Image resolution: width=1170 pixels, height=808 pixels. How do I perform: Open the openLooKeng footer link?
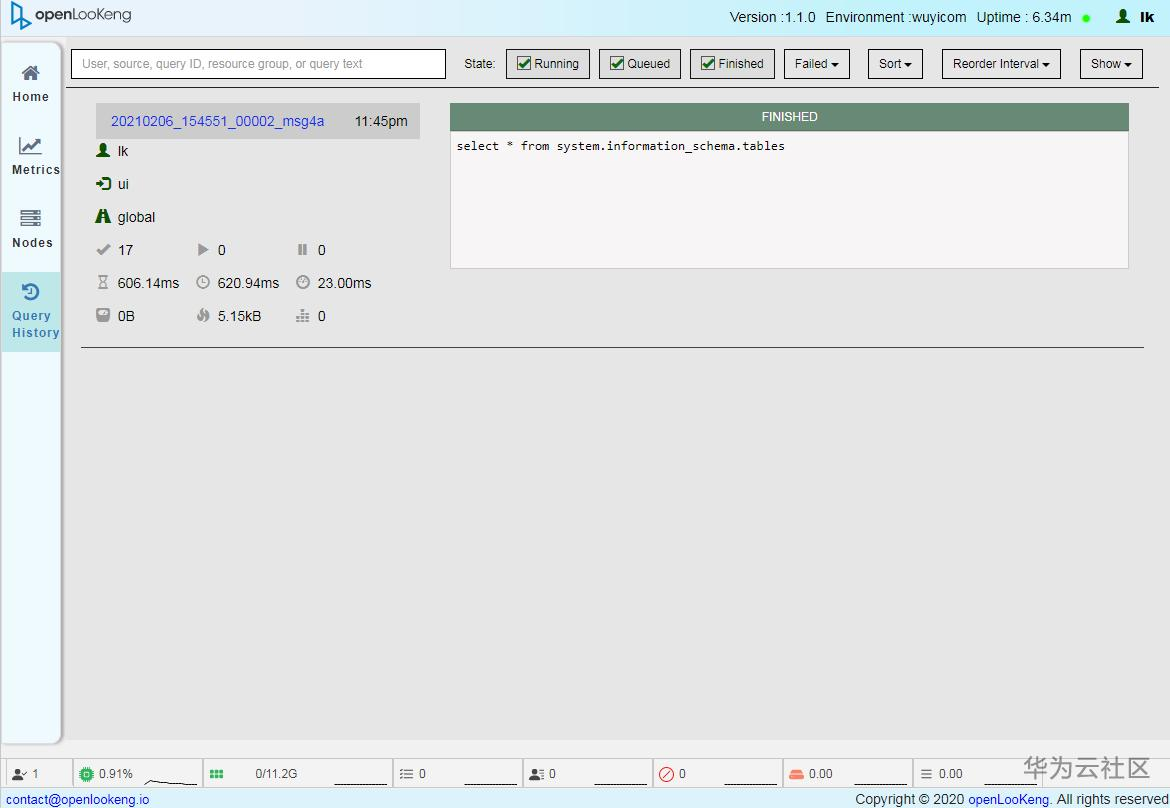click(1008, 799)
